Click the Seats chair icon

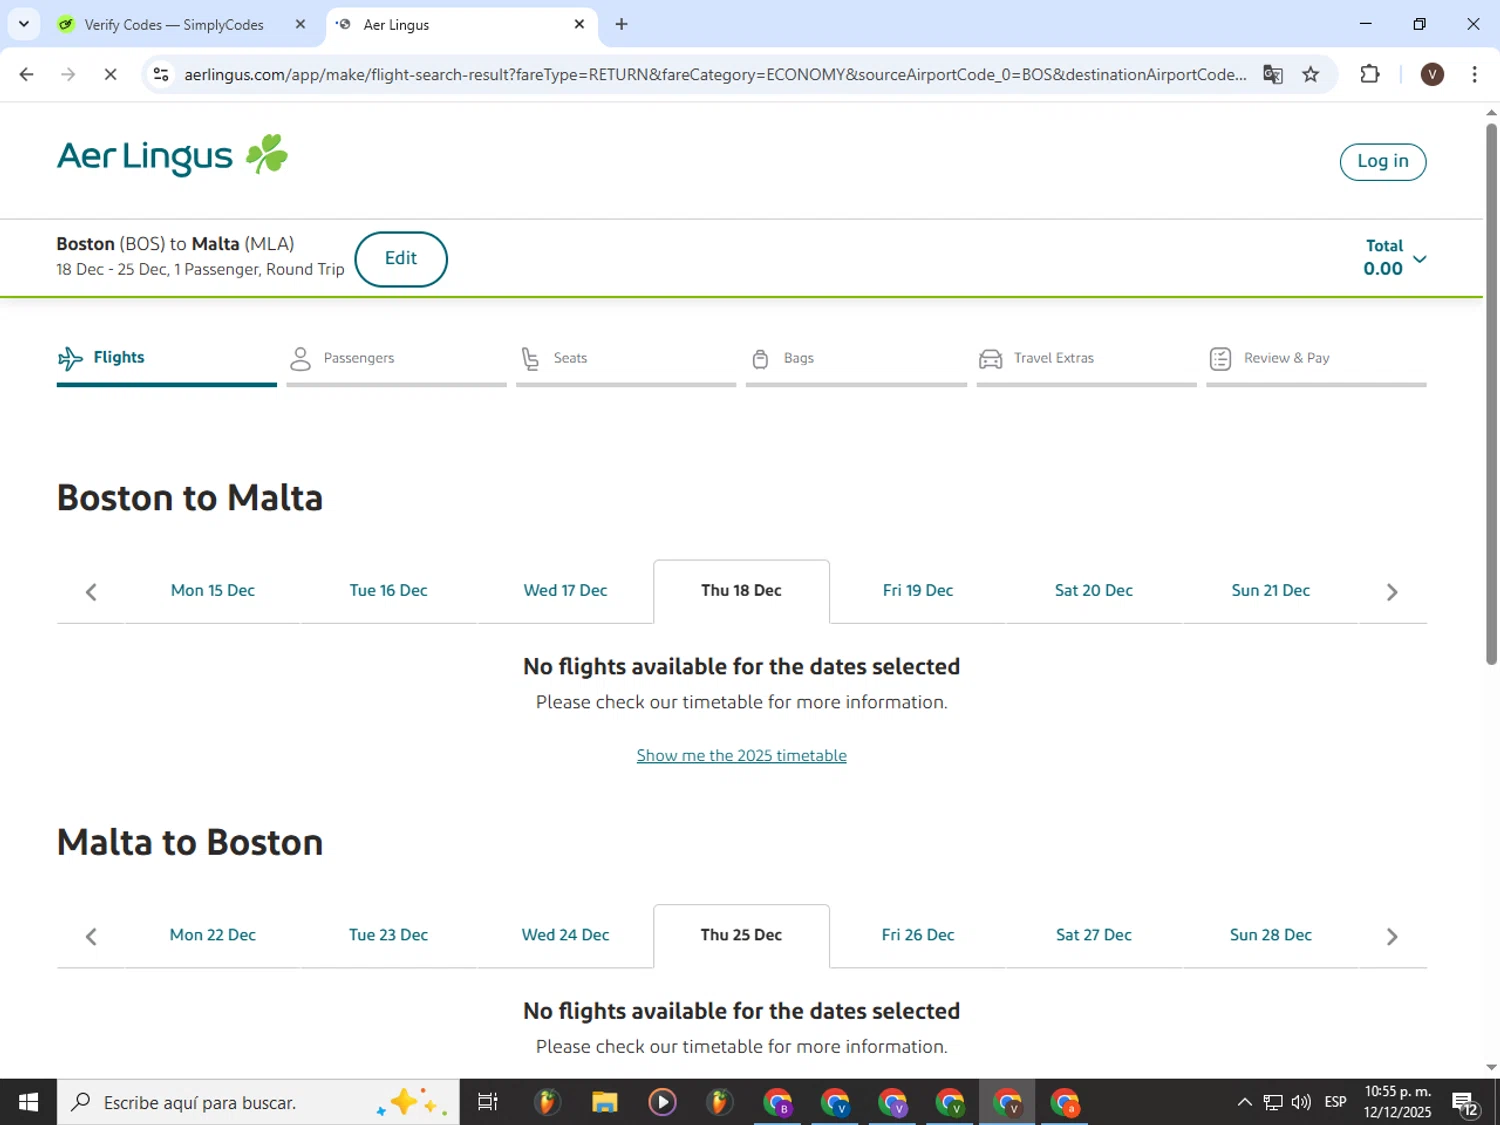coord(530,359)
